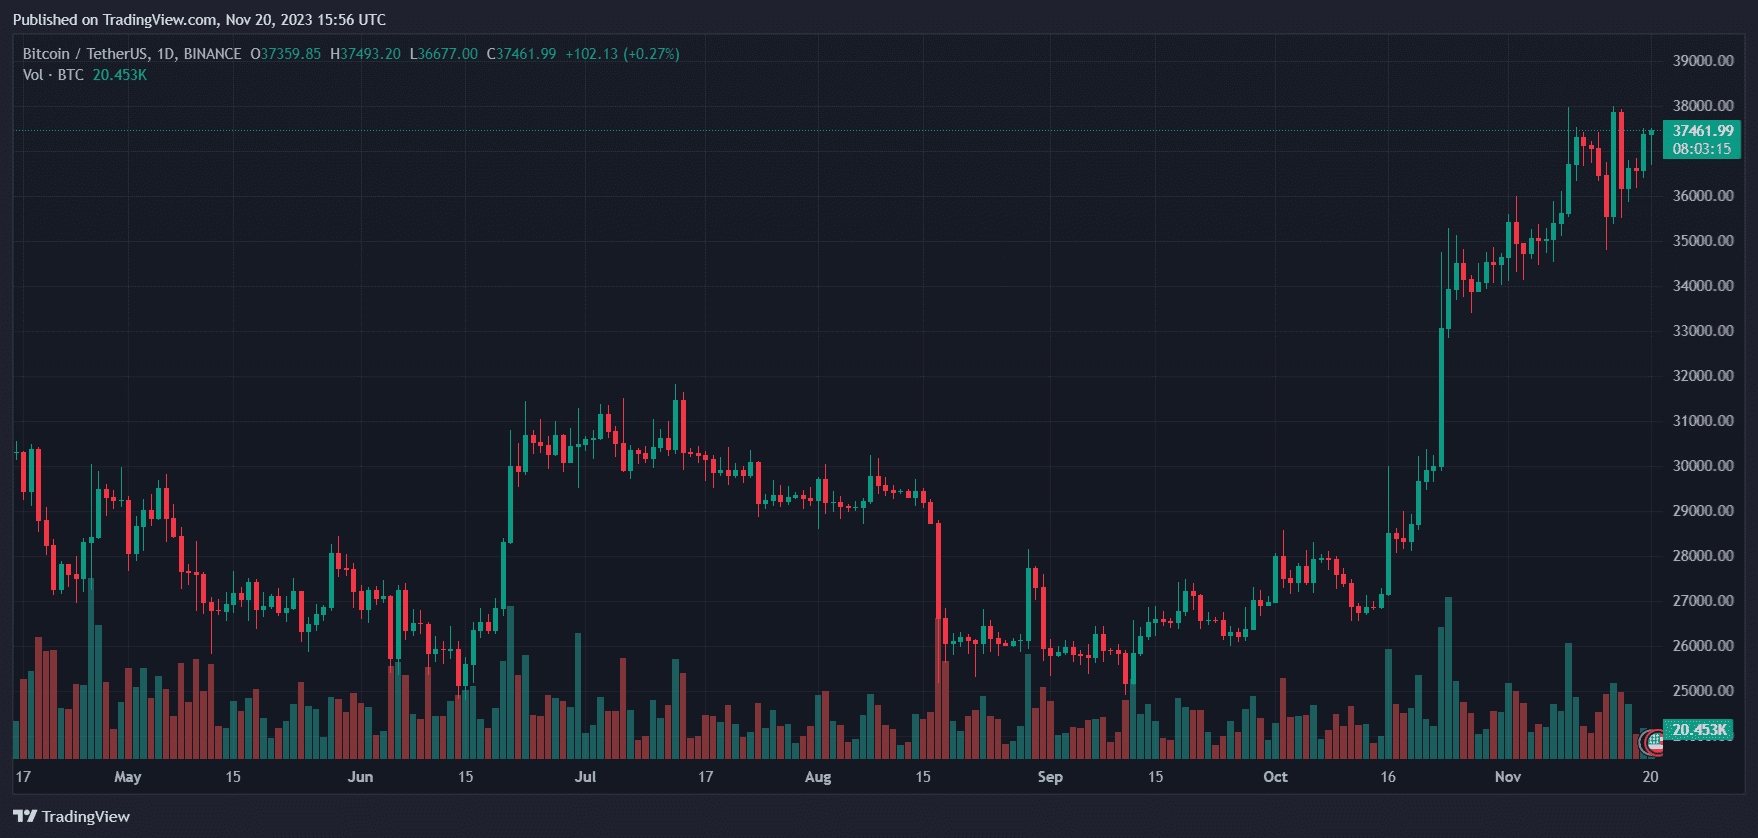
Task: Click the Jun marker on time axis
Action: [360, 777]
